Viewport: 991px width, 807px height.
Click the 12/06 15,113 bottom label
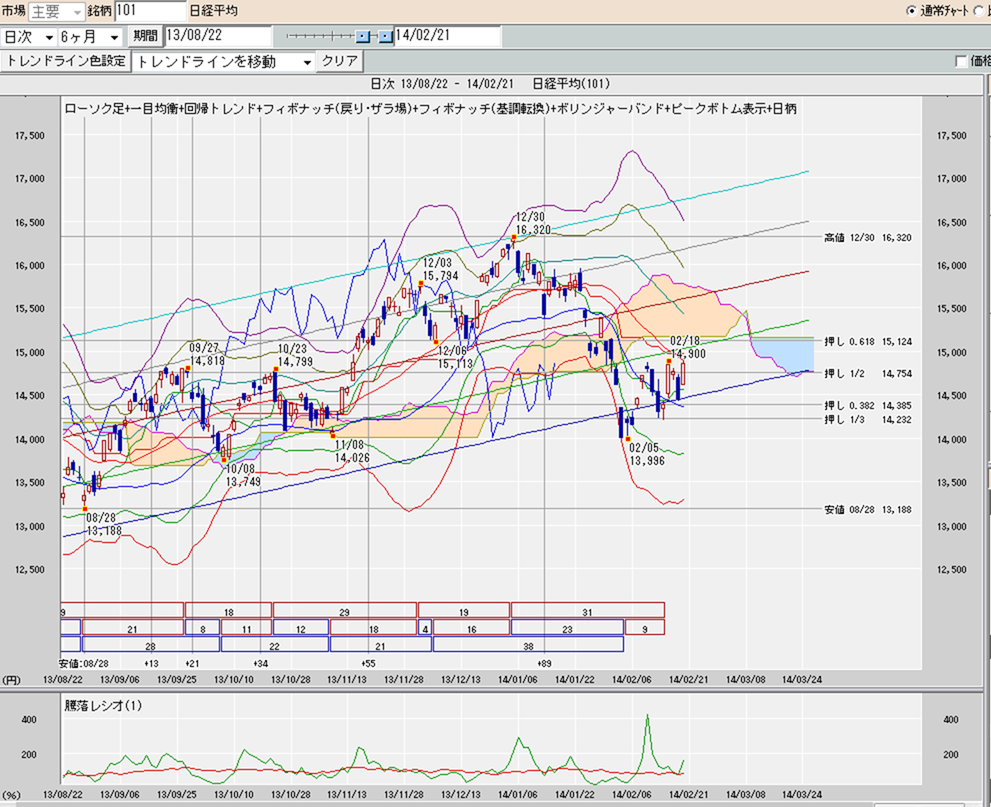455,358
